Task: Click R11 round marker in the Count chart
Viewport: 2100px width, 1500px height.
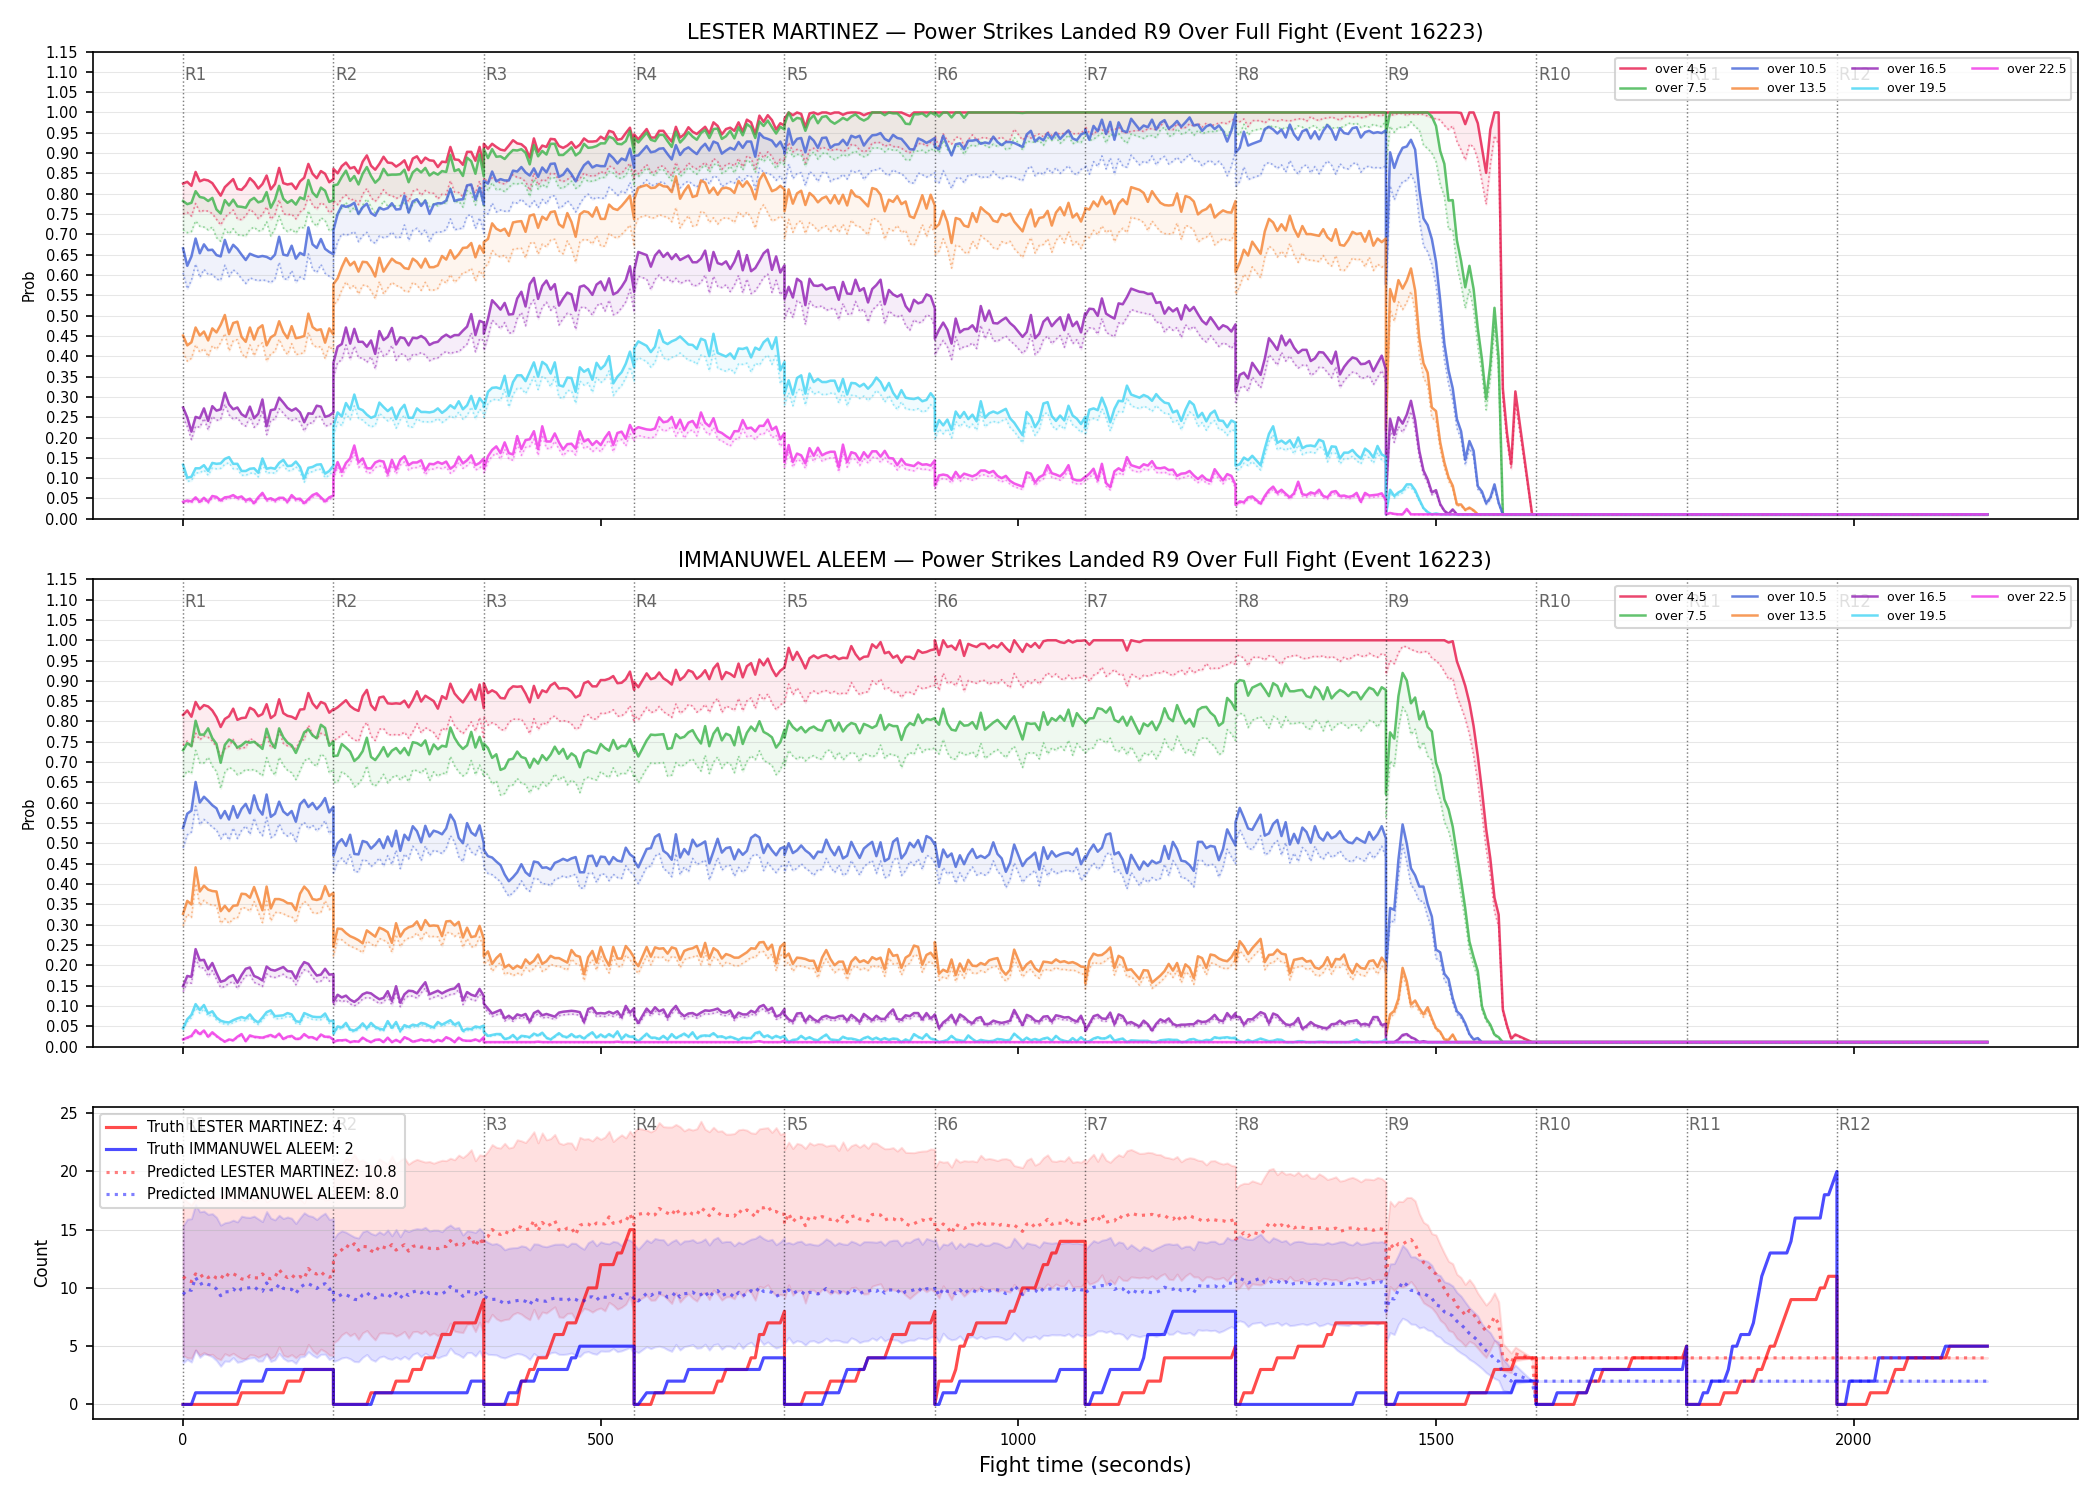Action: (x=1705, y=1124)
